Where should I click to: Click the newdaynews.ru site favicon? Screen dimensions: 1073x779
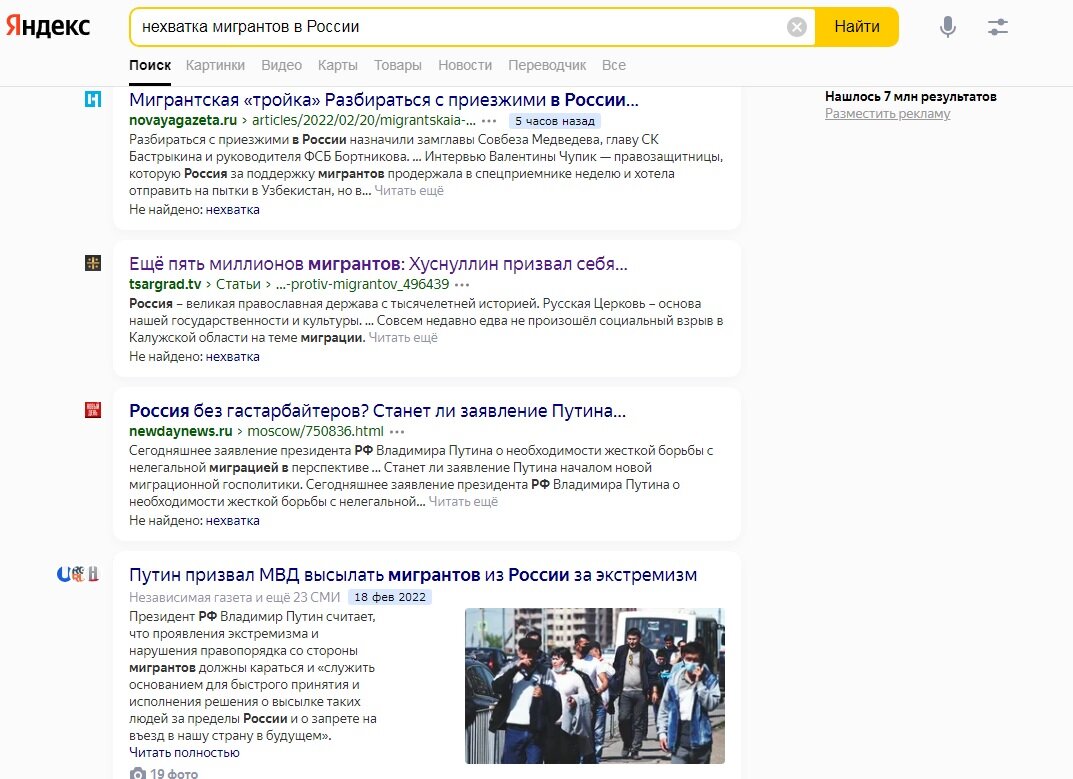(x=94, y=410)
